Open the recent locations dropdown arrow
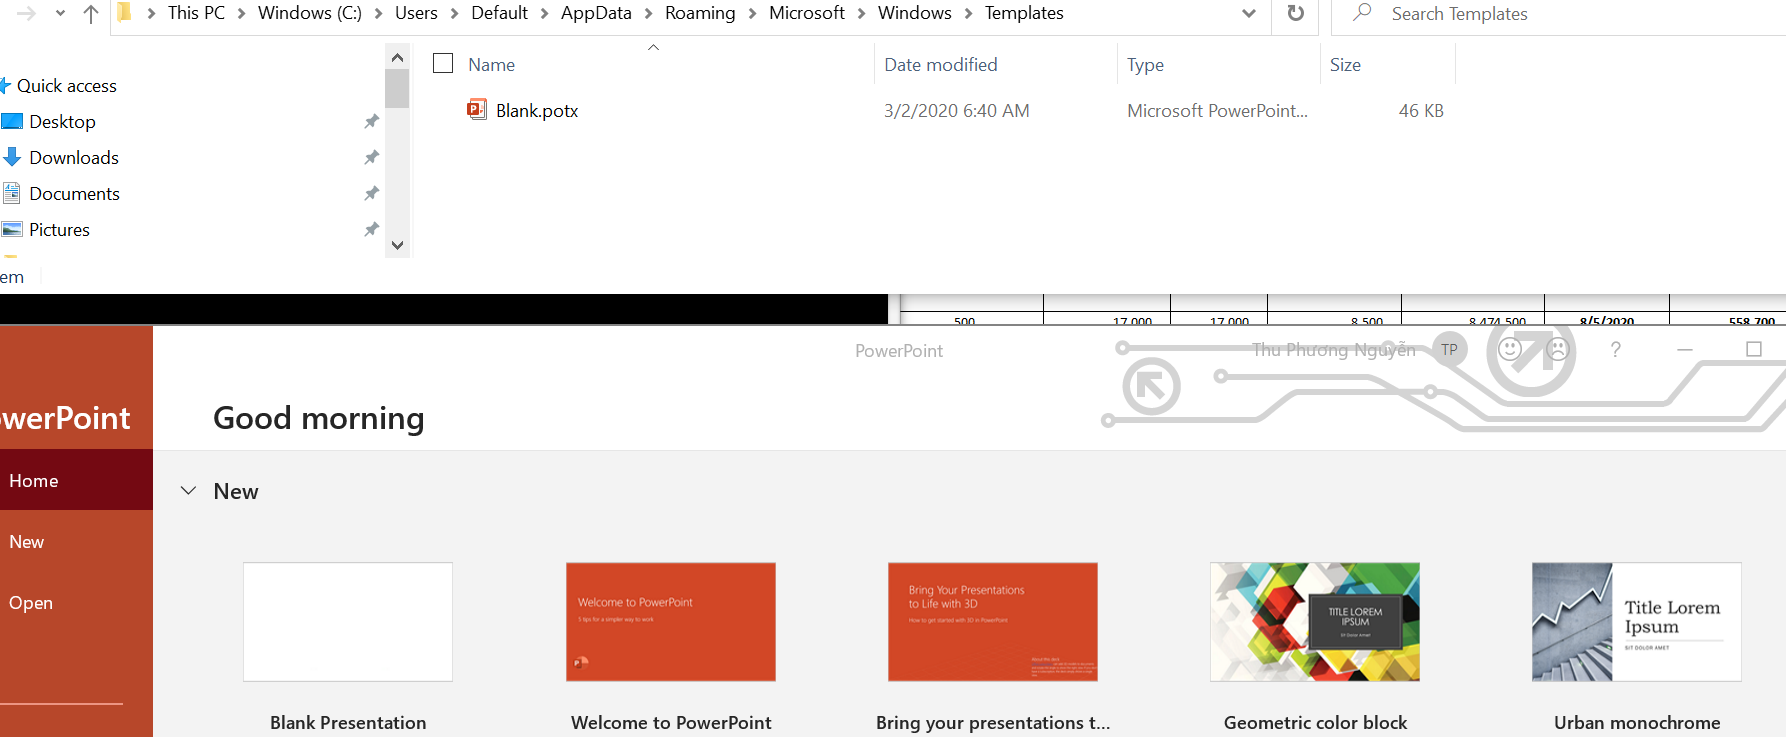 60,14
